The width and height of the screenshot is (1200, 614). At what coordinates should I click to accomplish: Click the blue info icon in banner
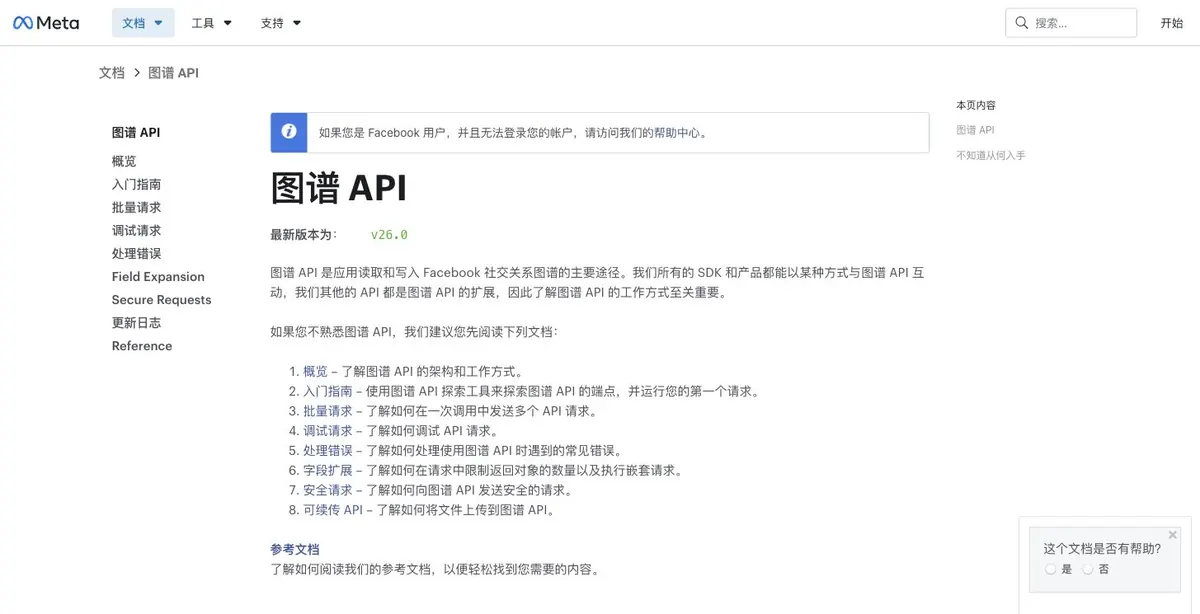point(289,132)
